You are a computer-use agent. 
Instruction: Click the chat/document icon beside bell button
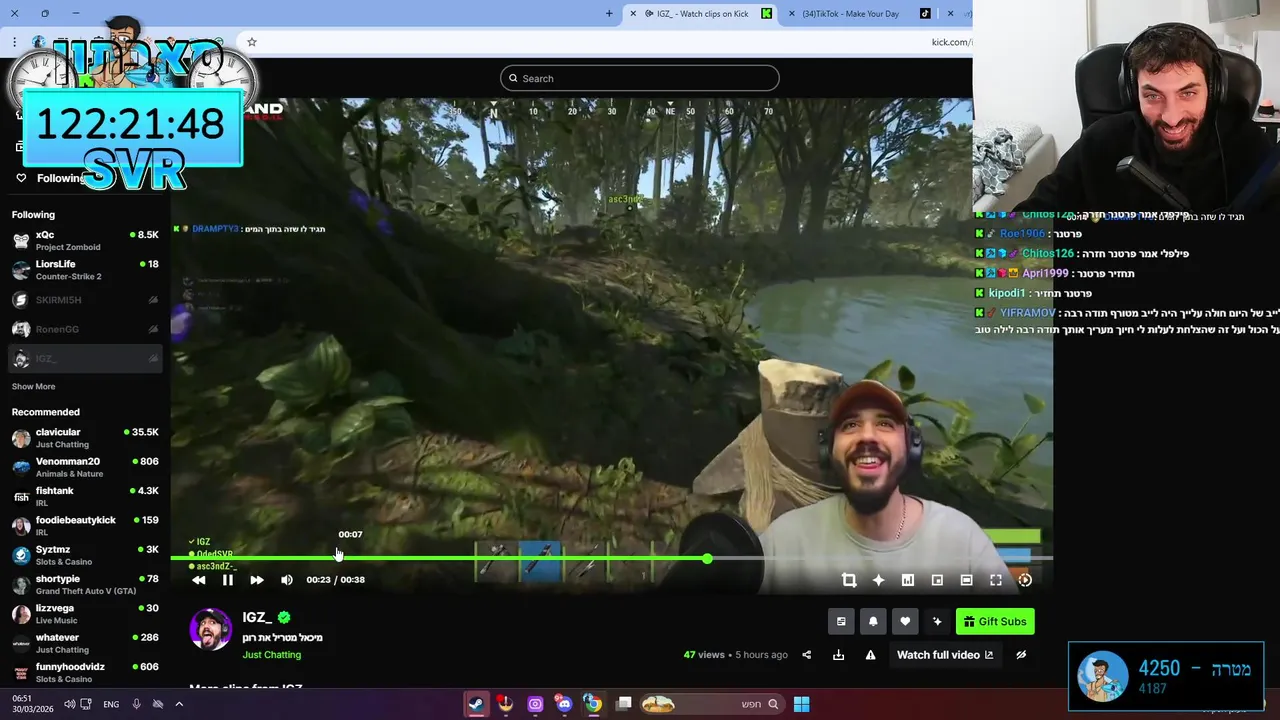pos(841,621)
